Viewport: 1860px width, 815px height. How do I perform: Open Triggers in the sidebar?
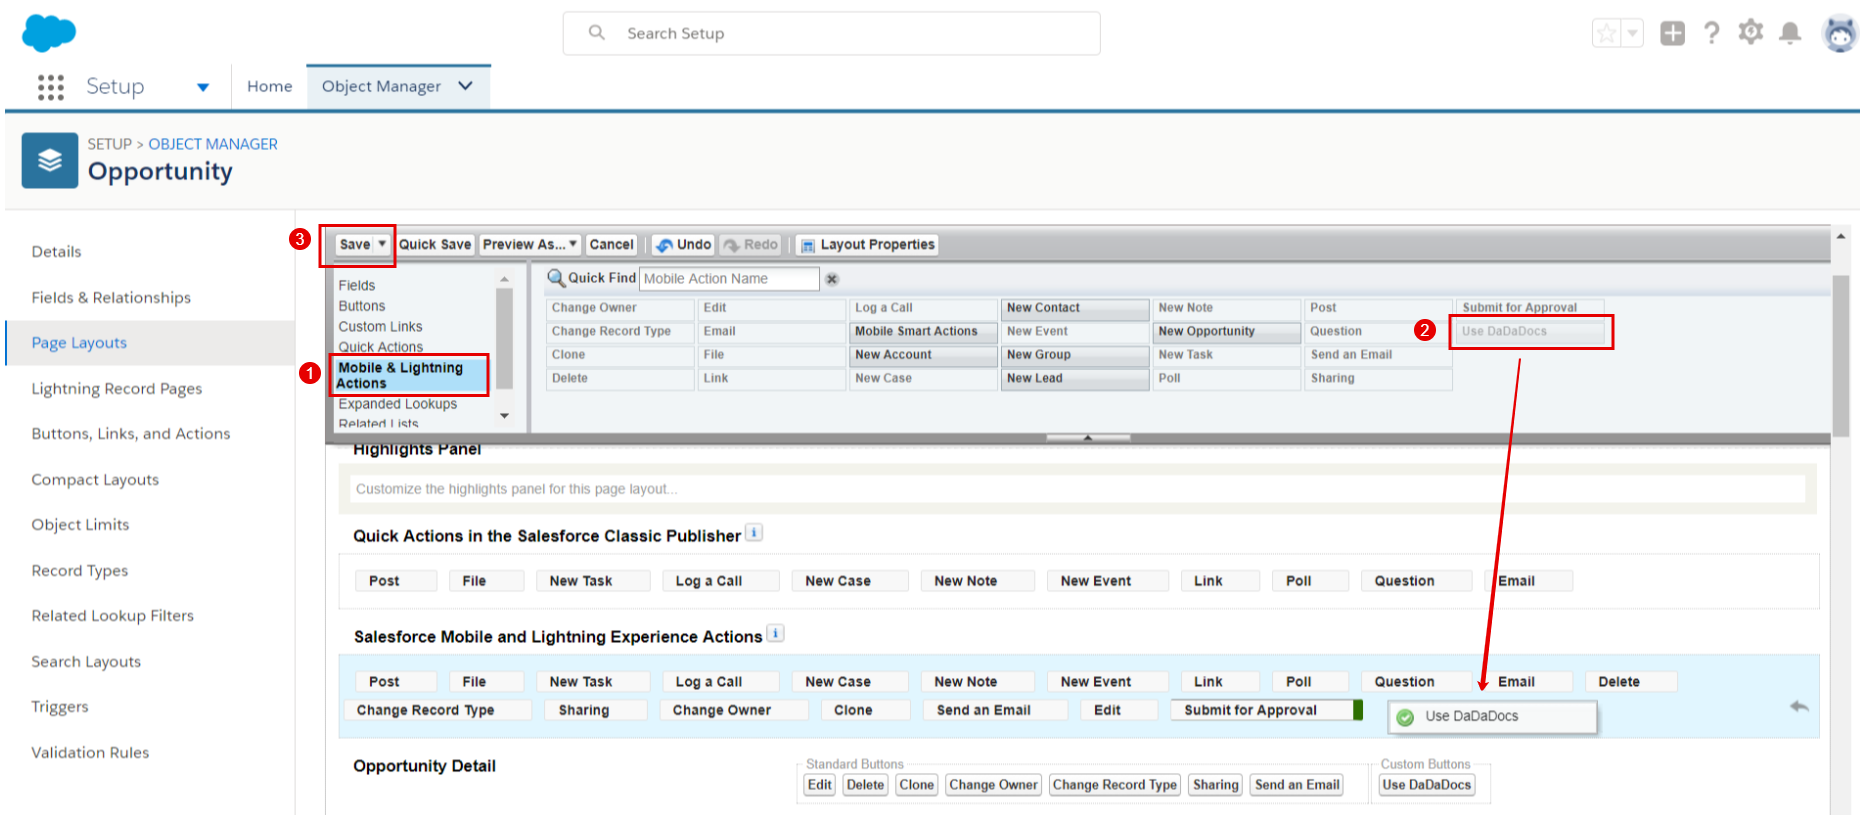click(x=60, y=707)
